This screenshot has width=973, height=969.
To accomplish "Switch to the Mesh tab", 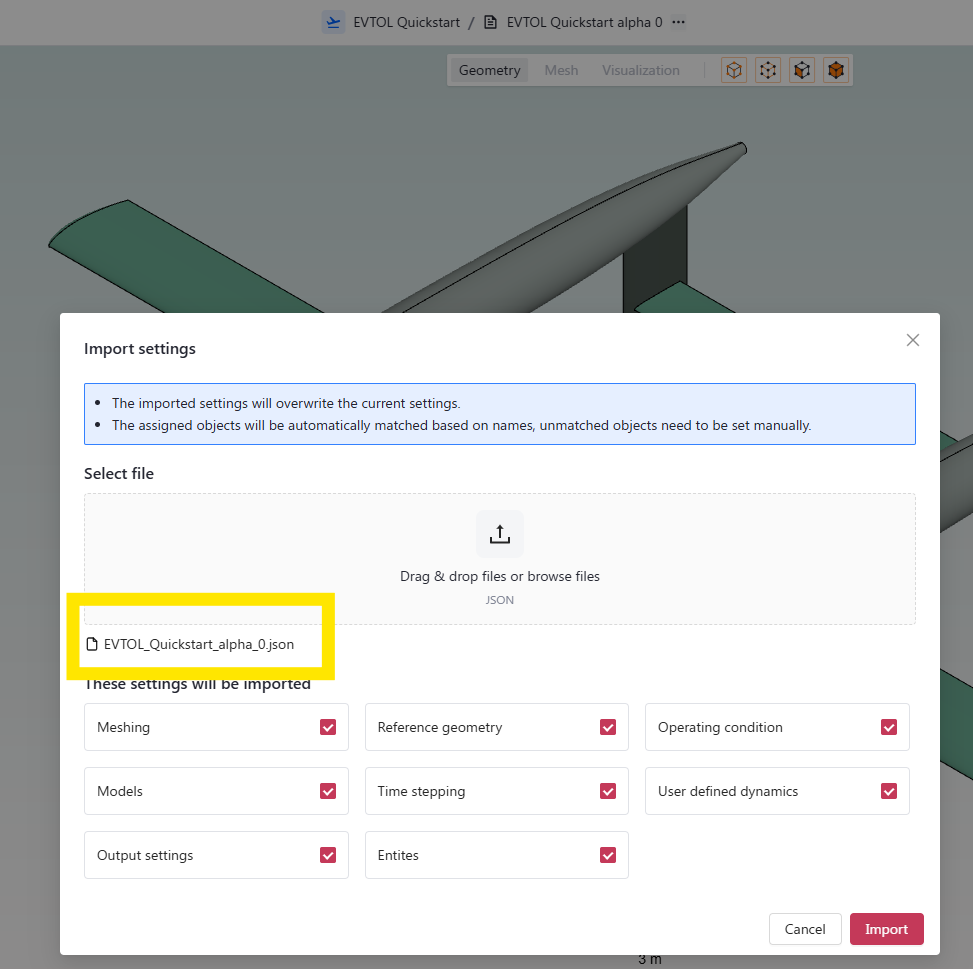I will 561,70.
